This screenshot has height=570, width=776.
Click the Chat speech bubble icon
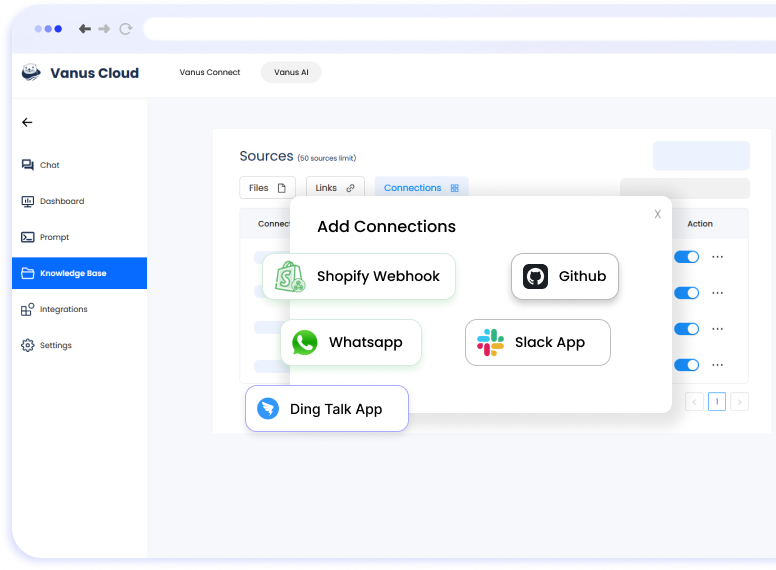(28, 165)
